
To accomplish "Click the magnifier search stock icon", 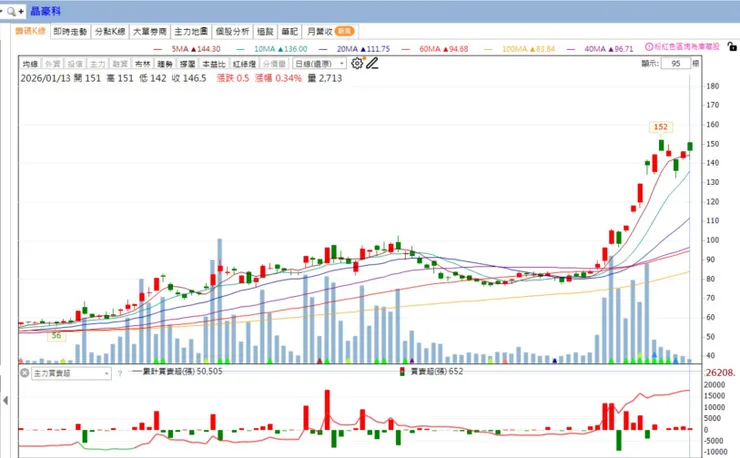I will (x=11, y=11).
